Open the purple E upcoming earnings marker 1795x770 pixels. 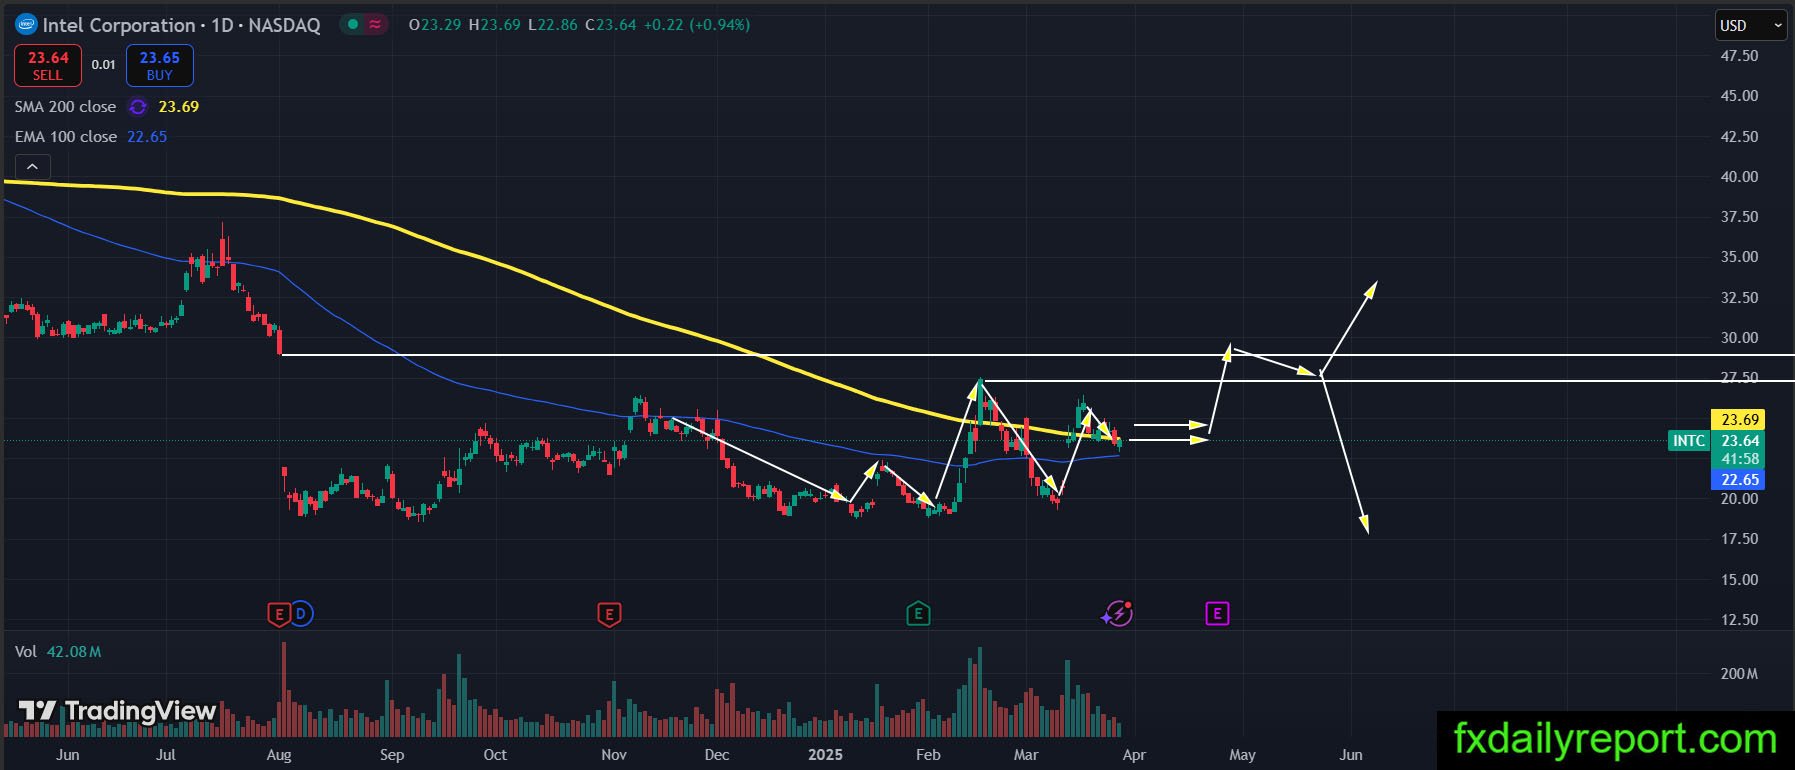[1217, 614]
